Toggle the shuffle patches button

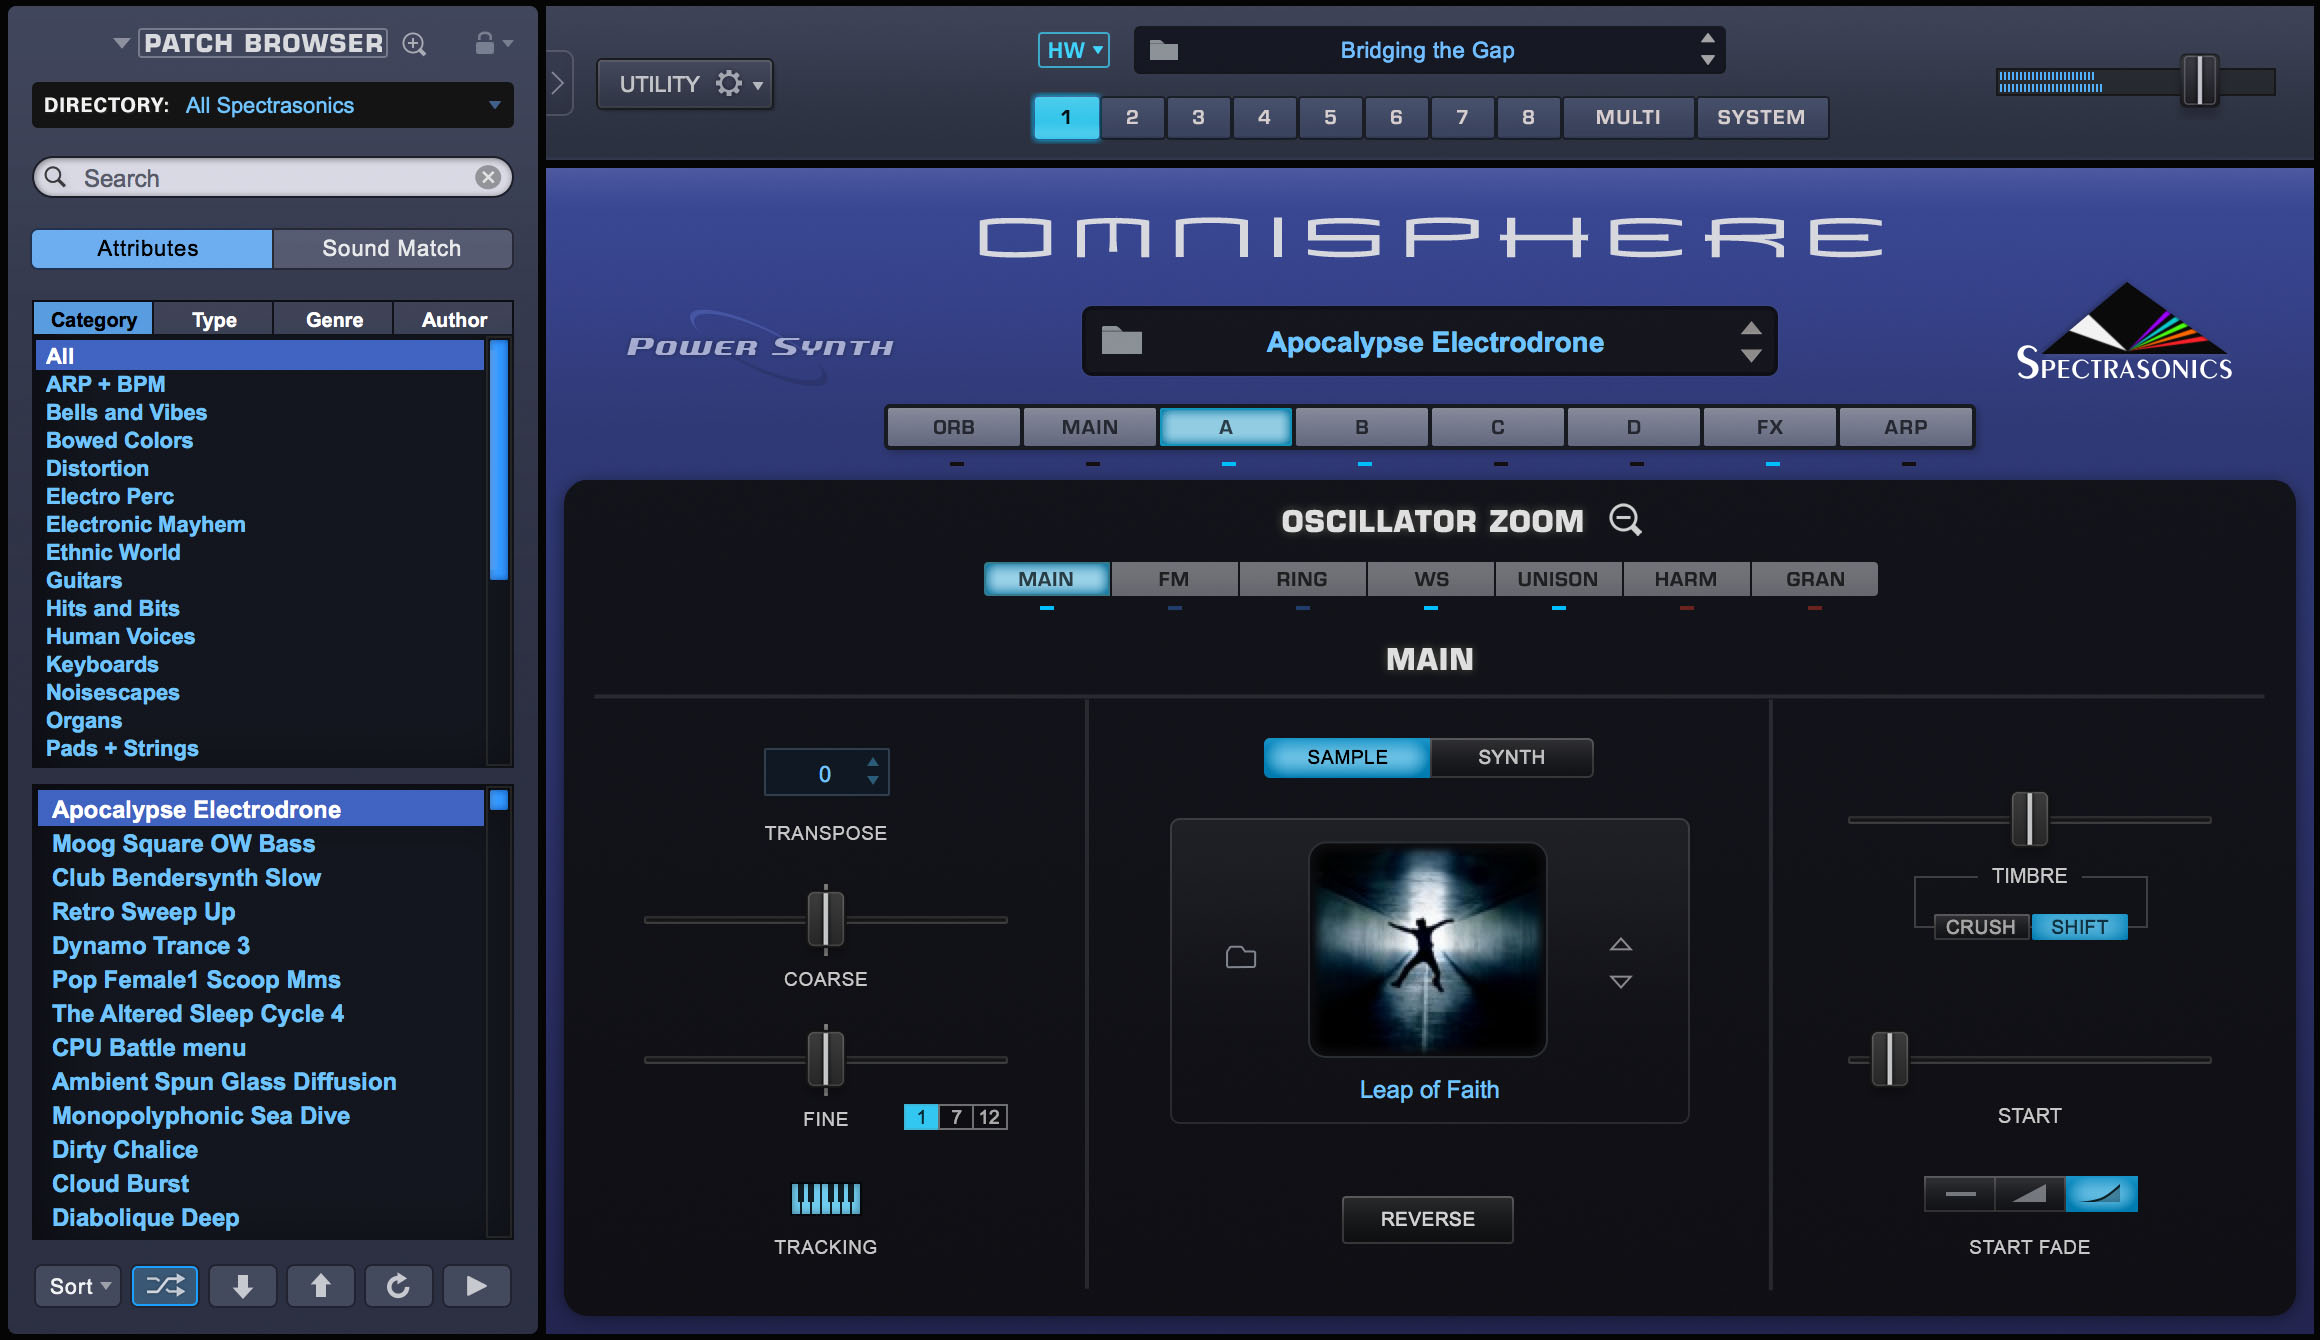click(x=165, y=1285)
